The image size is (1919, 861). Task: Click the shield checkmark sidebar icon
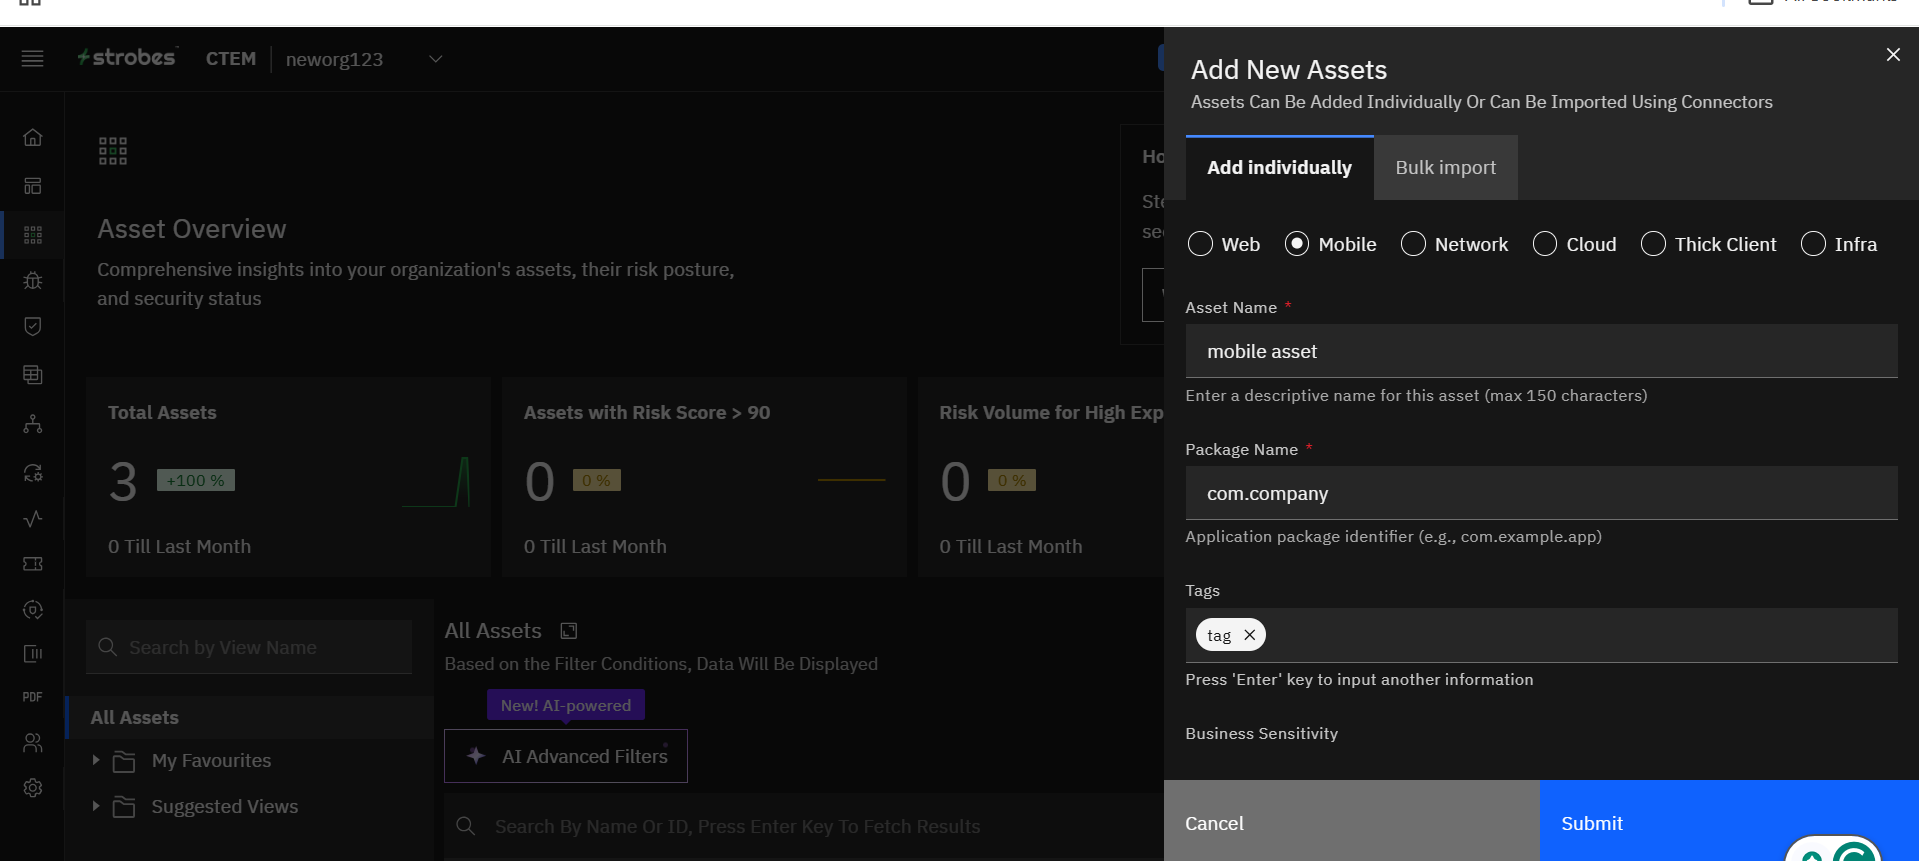click(x=33, y=326)
